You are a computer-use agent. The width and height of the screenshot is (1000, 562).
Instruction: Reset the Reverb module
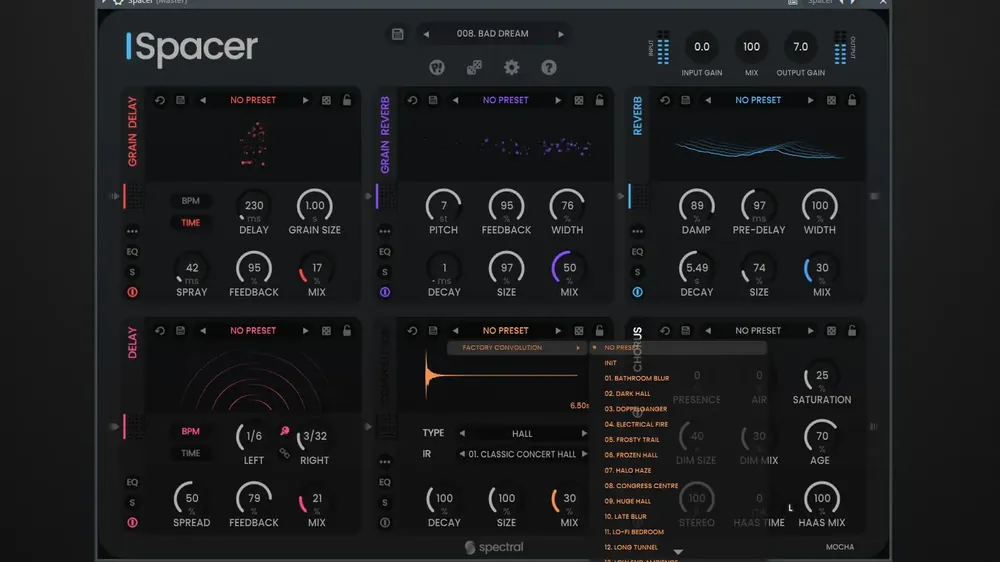click(x=665, y=100)
